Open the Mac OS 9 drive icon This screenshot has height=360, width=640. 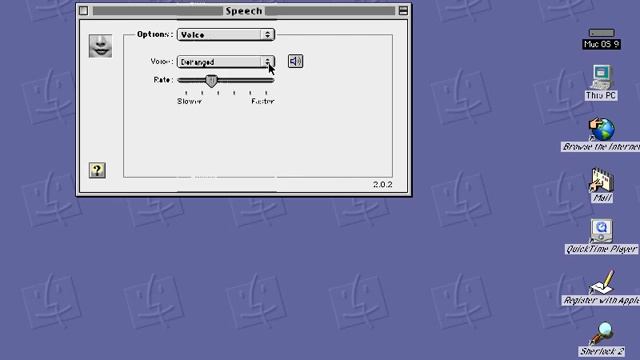(x=602, y=33)
